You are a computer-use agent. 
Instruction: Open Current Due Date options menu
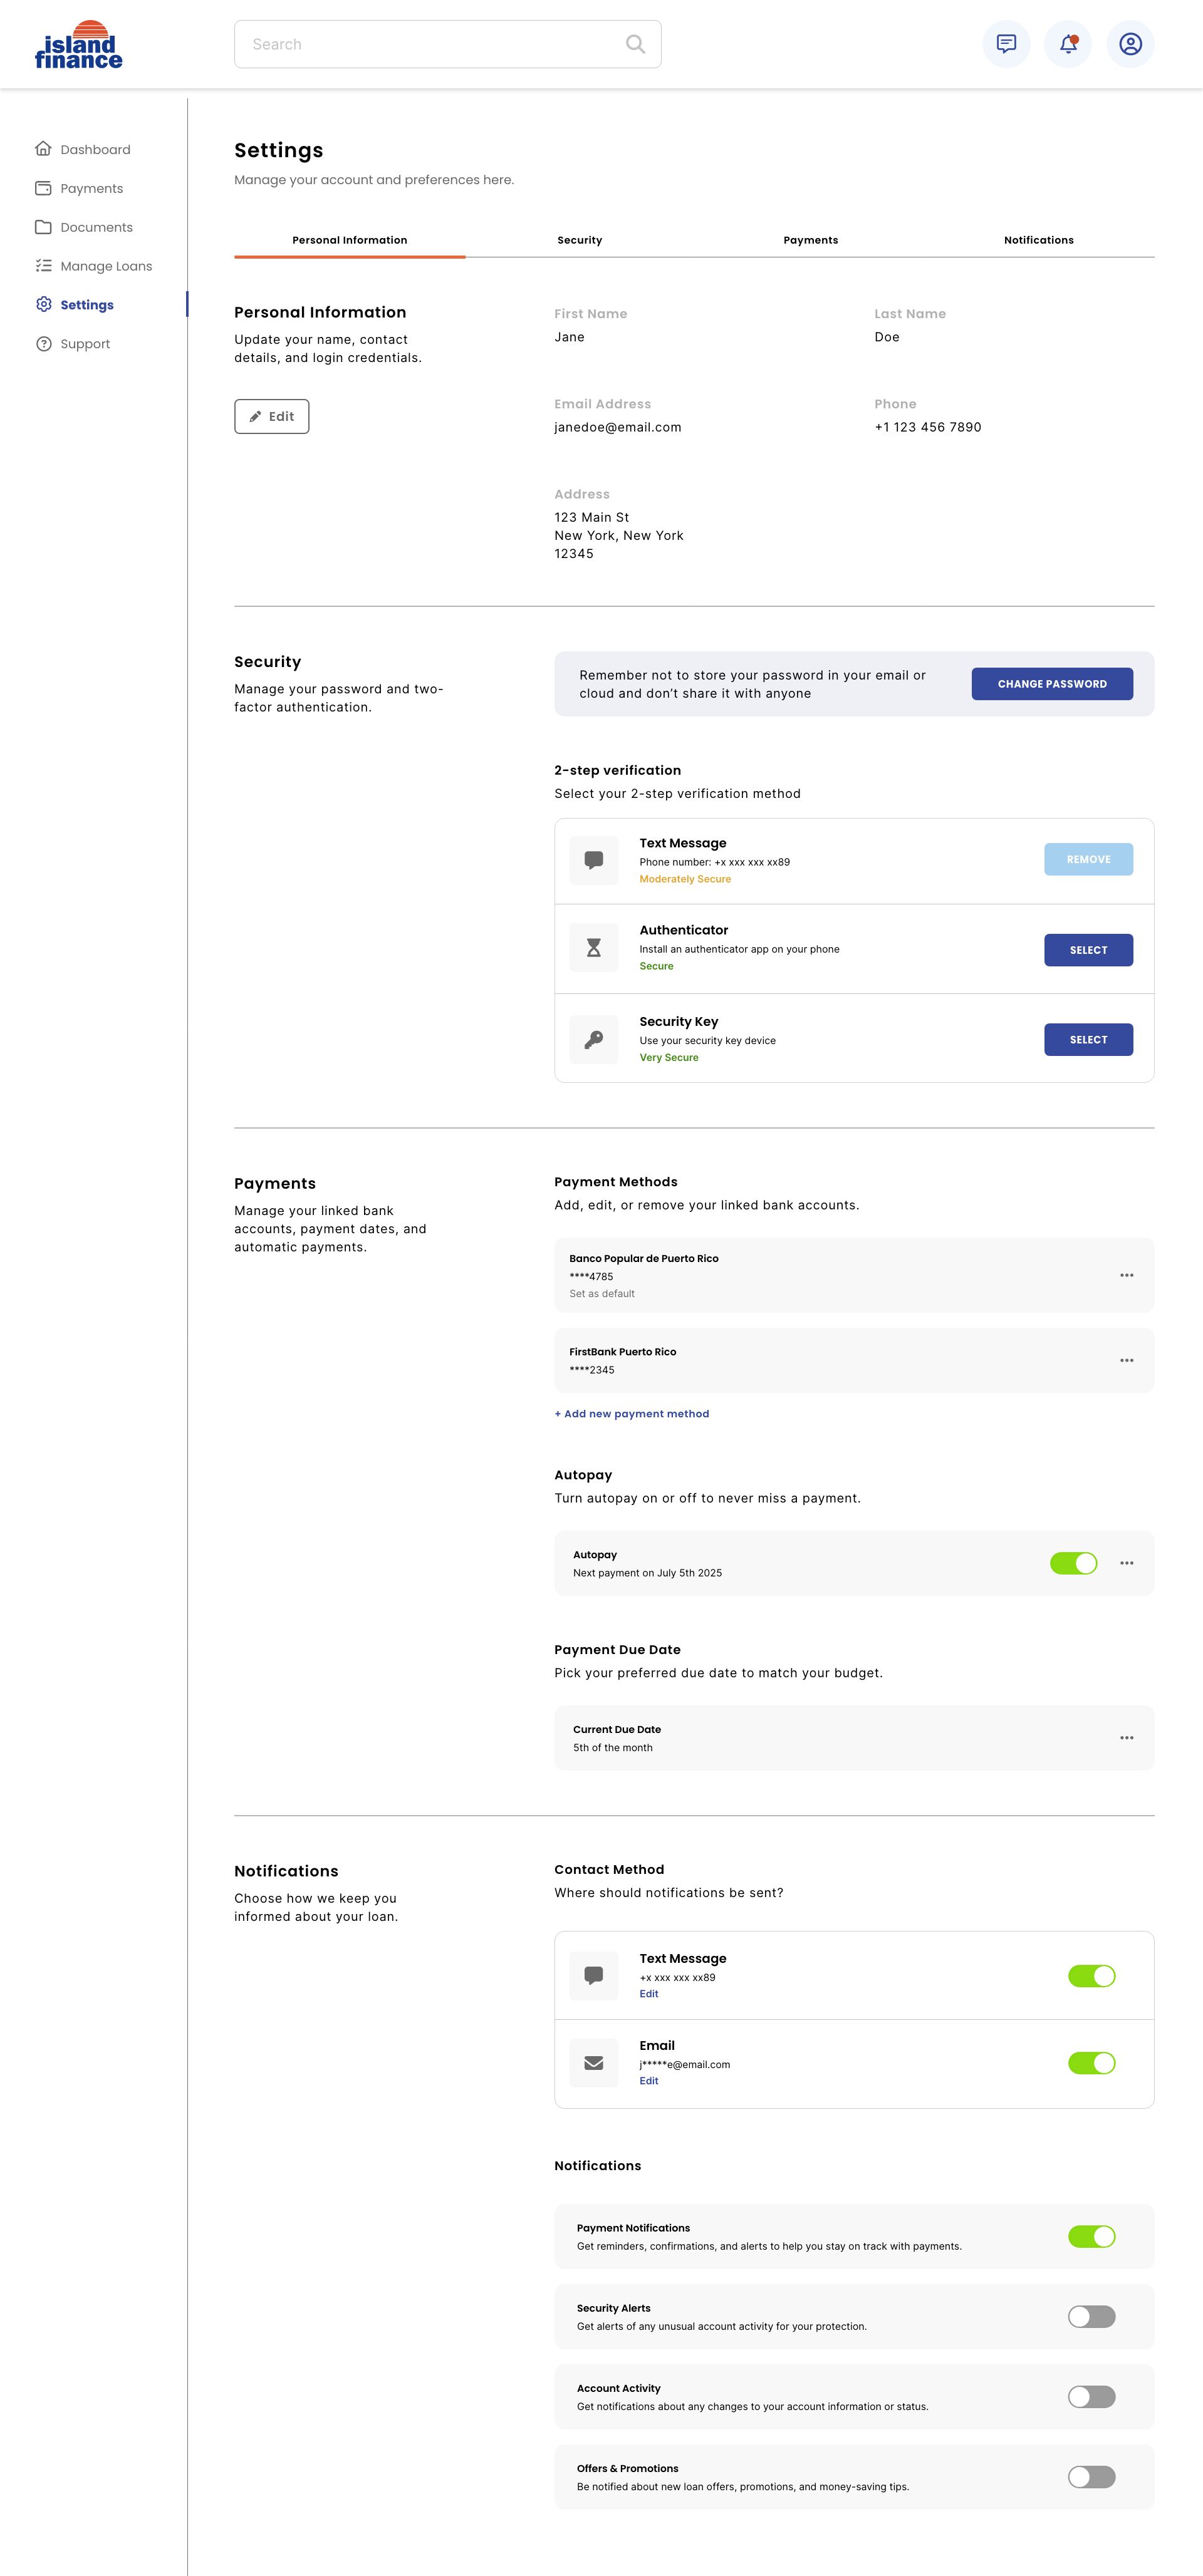tap(1126, 1738)
